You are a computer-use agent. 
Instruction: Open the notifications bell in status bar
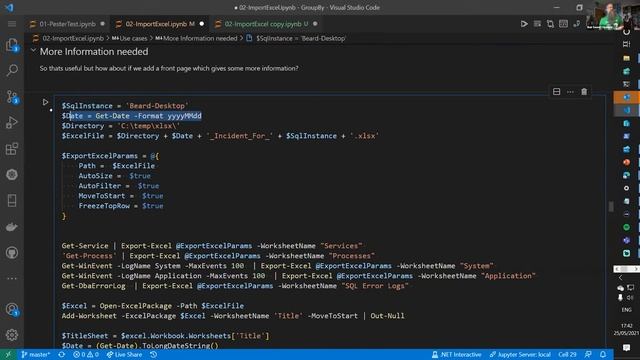pyautogui.click(x=603, y=354)
